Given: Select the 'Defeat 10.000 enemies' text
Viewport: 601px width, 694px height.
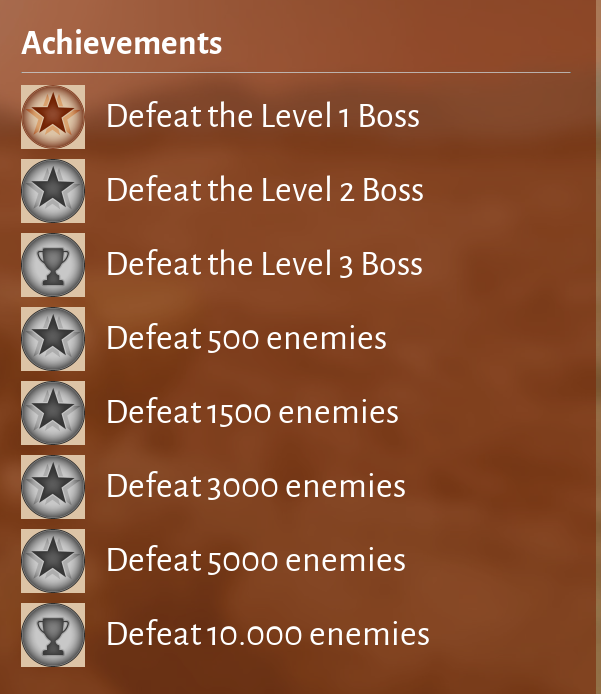Looking at the screenshot, I should 268,634.
